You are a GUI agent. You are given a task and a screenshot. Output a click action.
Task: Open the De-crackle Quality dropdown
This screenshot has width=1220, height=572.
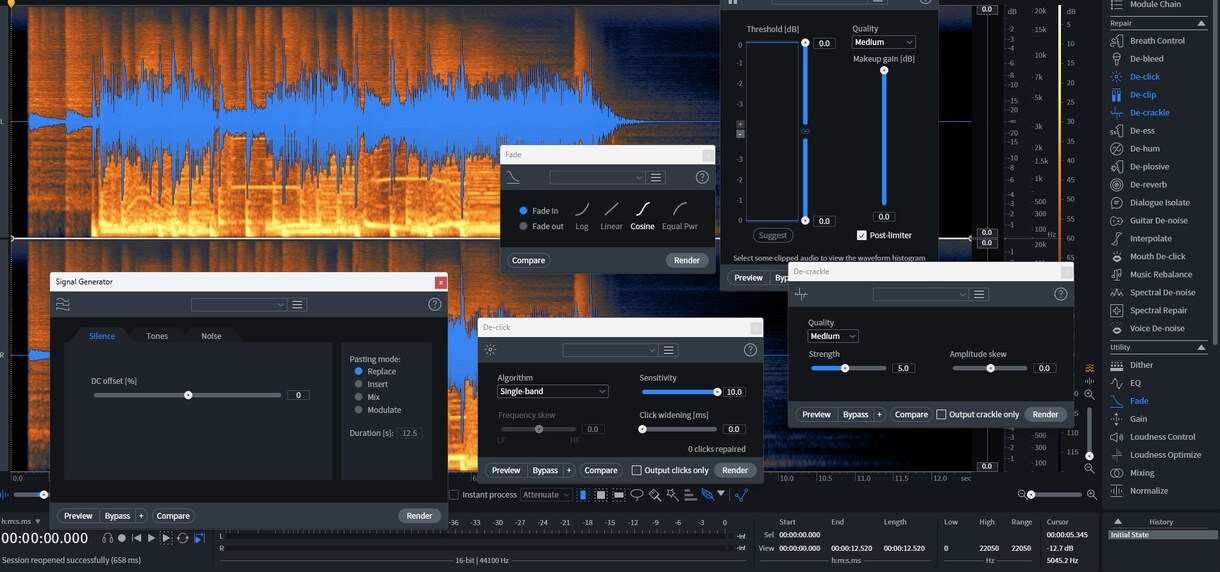(834, 336)
